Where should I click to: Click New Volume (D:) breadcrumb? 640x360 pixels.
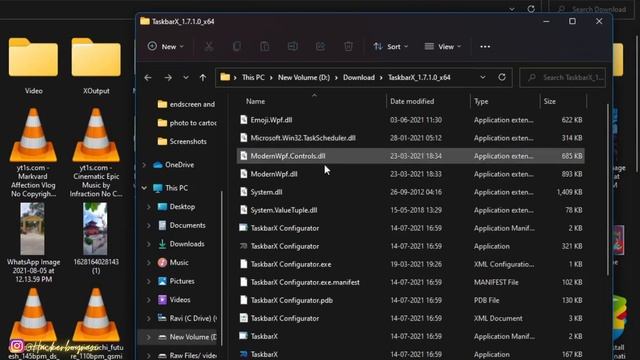point(304,78)
